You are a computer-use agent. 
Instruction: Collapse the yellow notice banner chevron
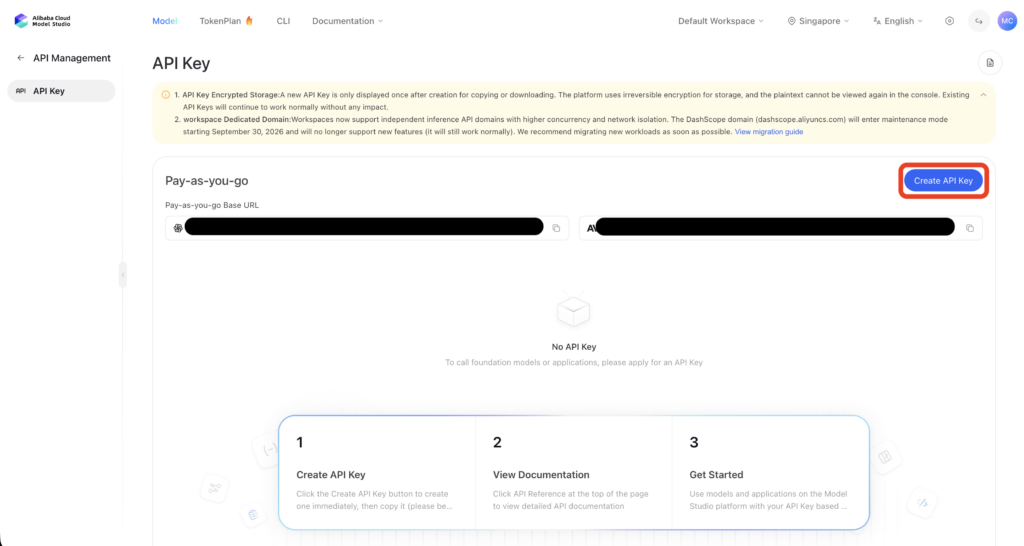[x=983, y=95]
